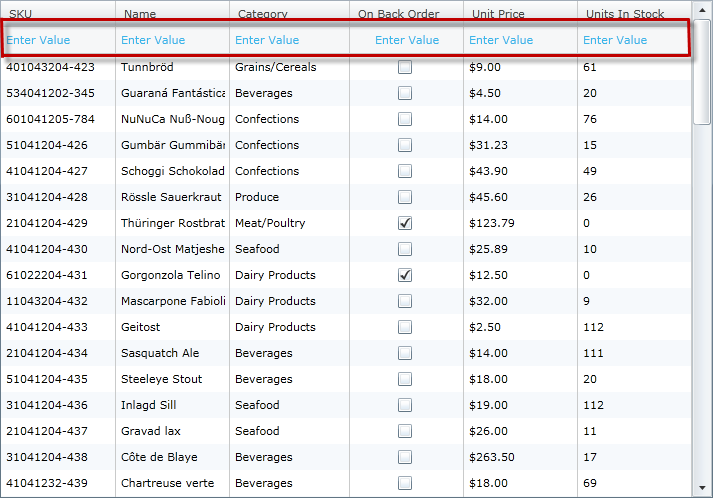This screenshot has height=498, width=713.
Task: Sort by the SKU column header
Action: click(20, 14)
